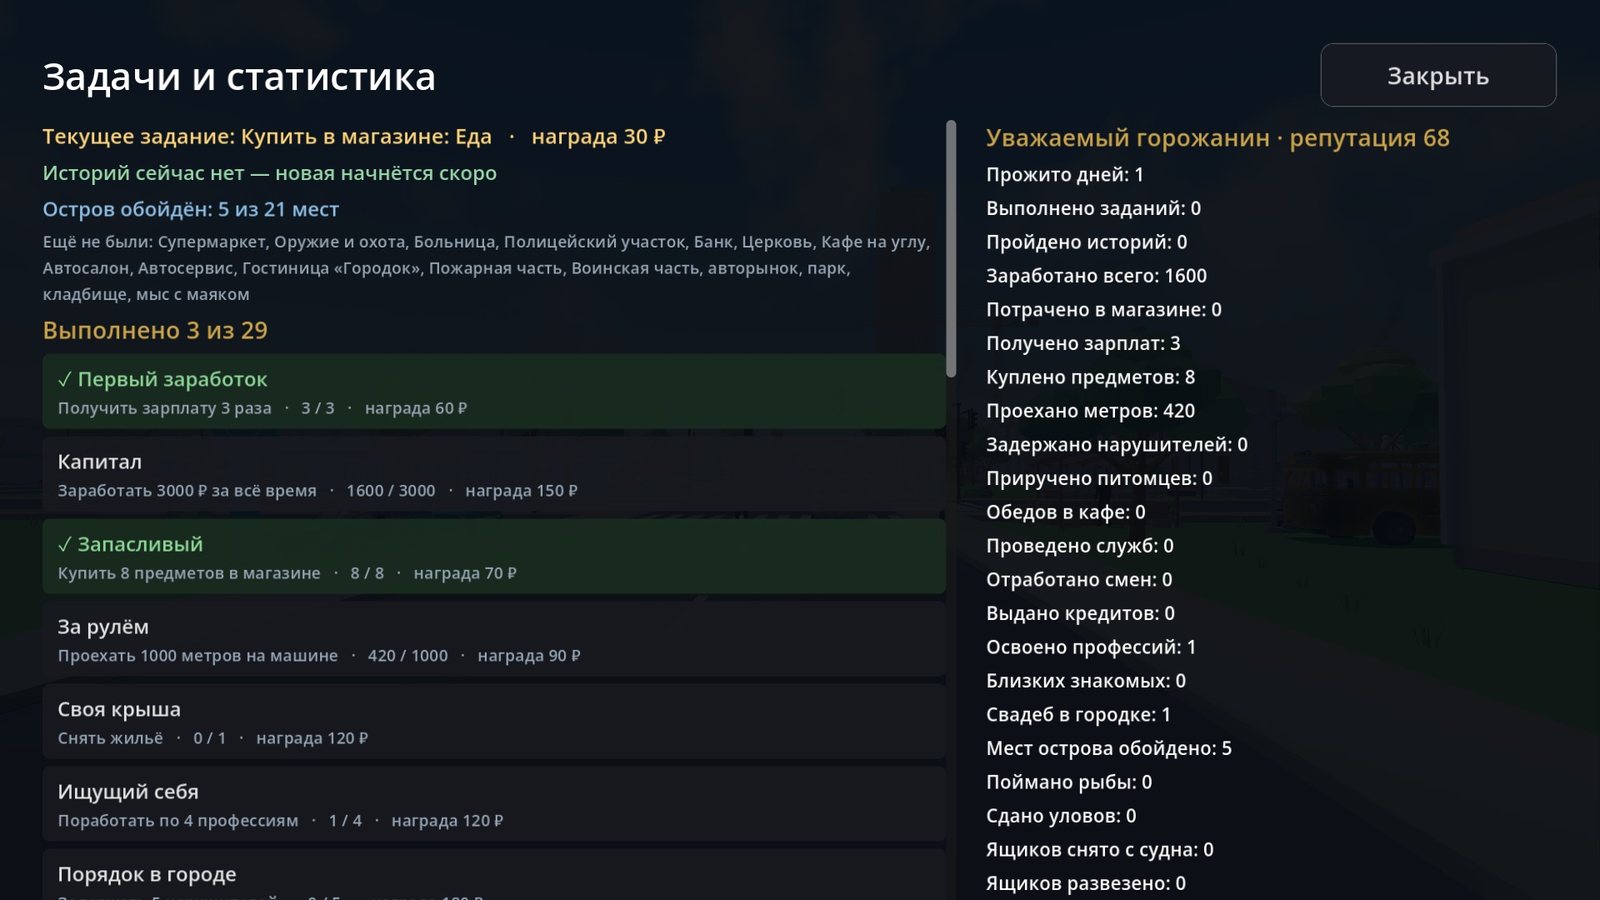Select the Ищущий себя task card
1600x900 pixels.
click(x=494, y=804)
